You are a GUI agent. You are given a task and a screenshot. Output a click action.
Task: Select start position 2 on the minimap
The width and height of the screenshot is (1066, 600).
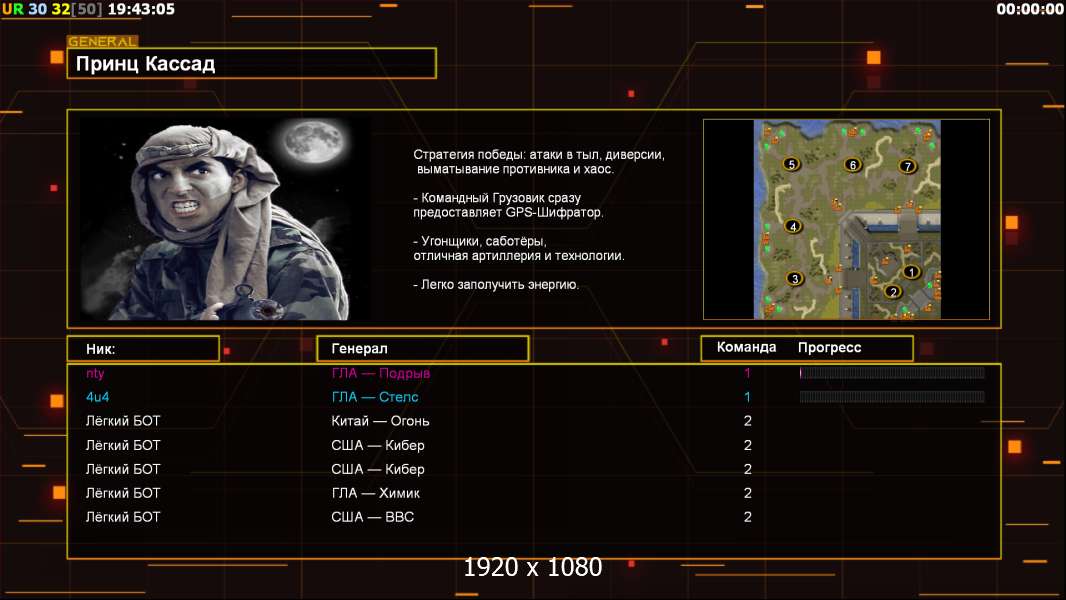pyautogui.click(x=893, y=292)
